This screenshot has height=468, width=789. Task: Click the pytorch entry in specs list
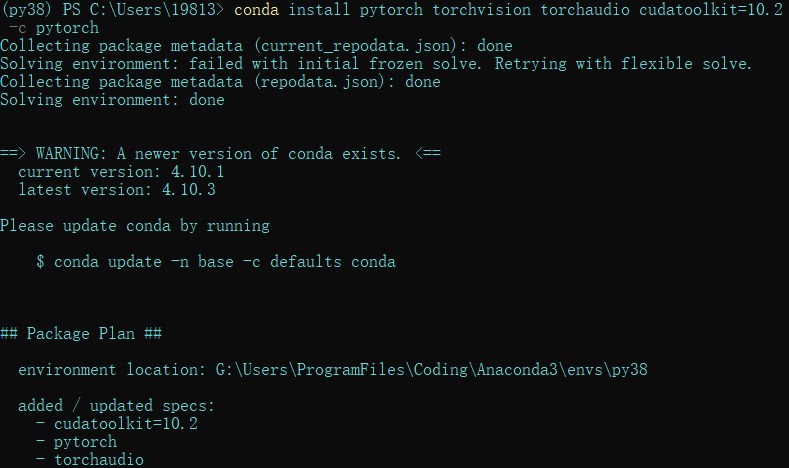[x=85, y=442]
